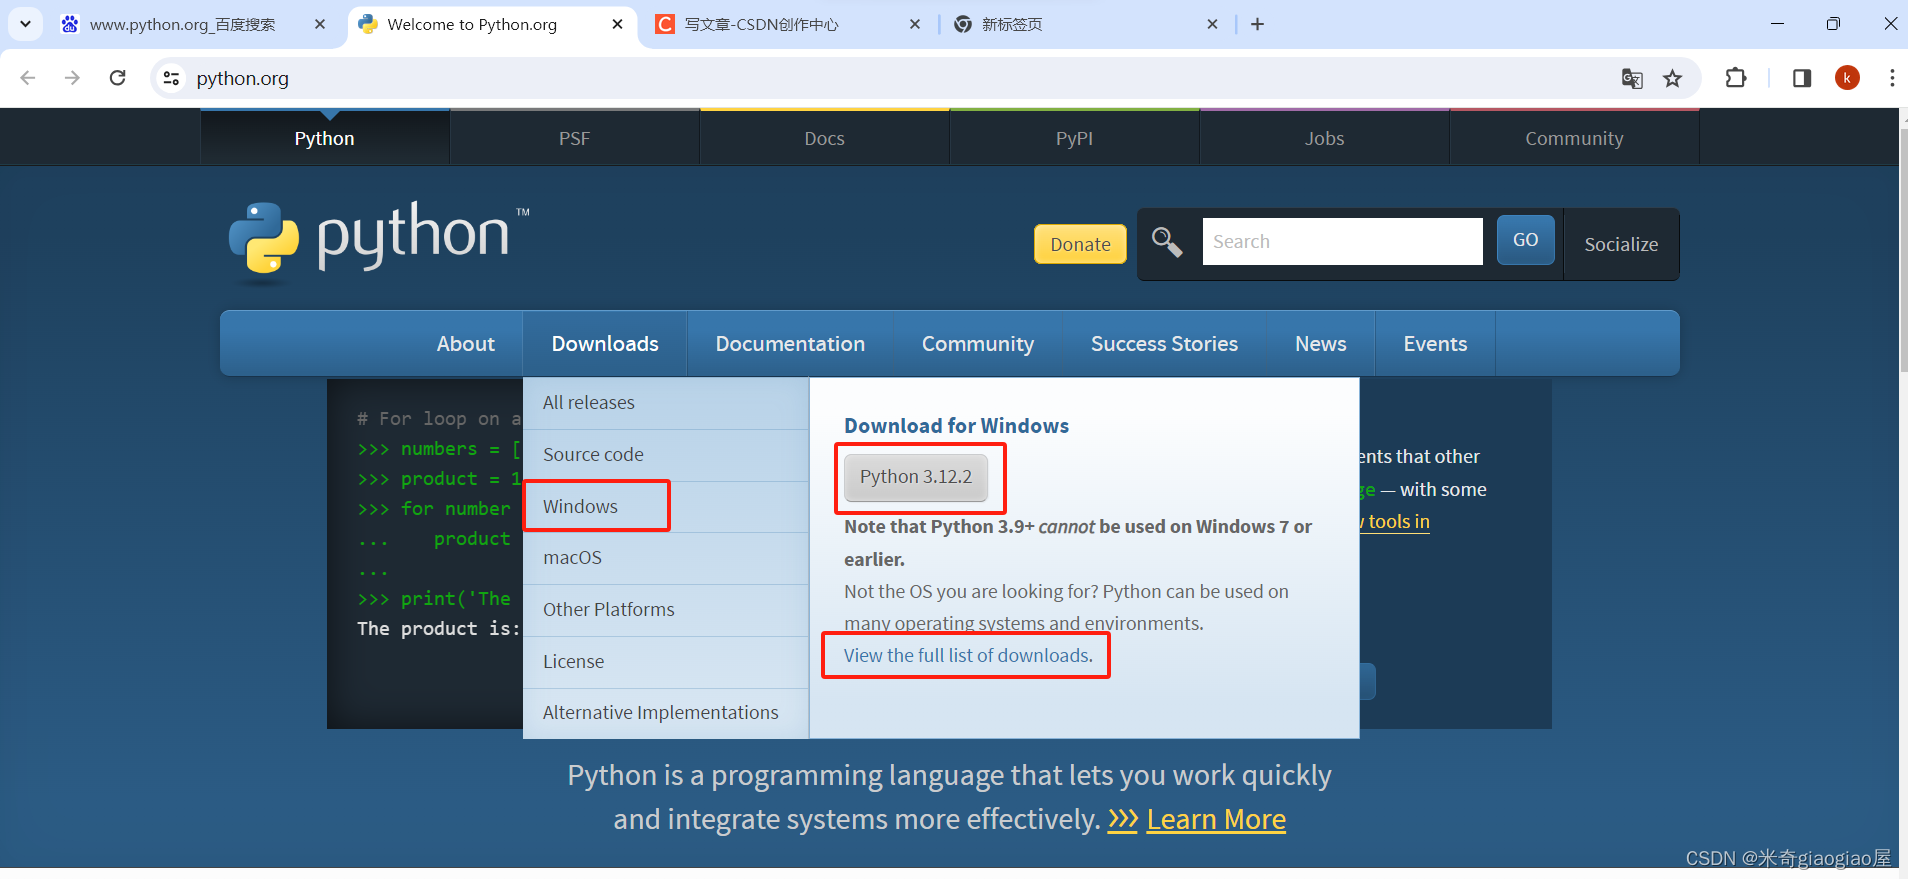Open the profile avatar "k"
The width and height of the screenshot is (1908, 879).
1847,78
